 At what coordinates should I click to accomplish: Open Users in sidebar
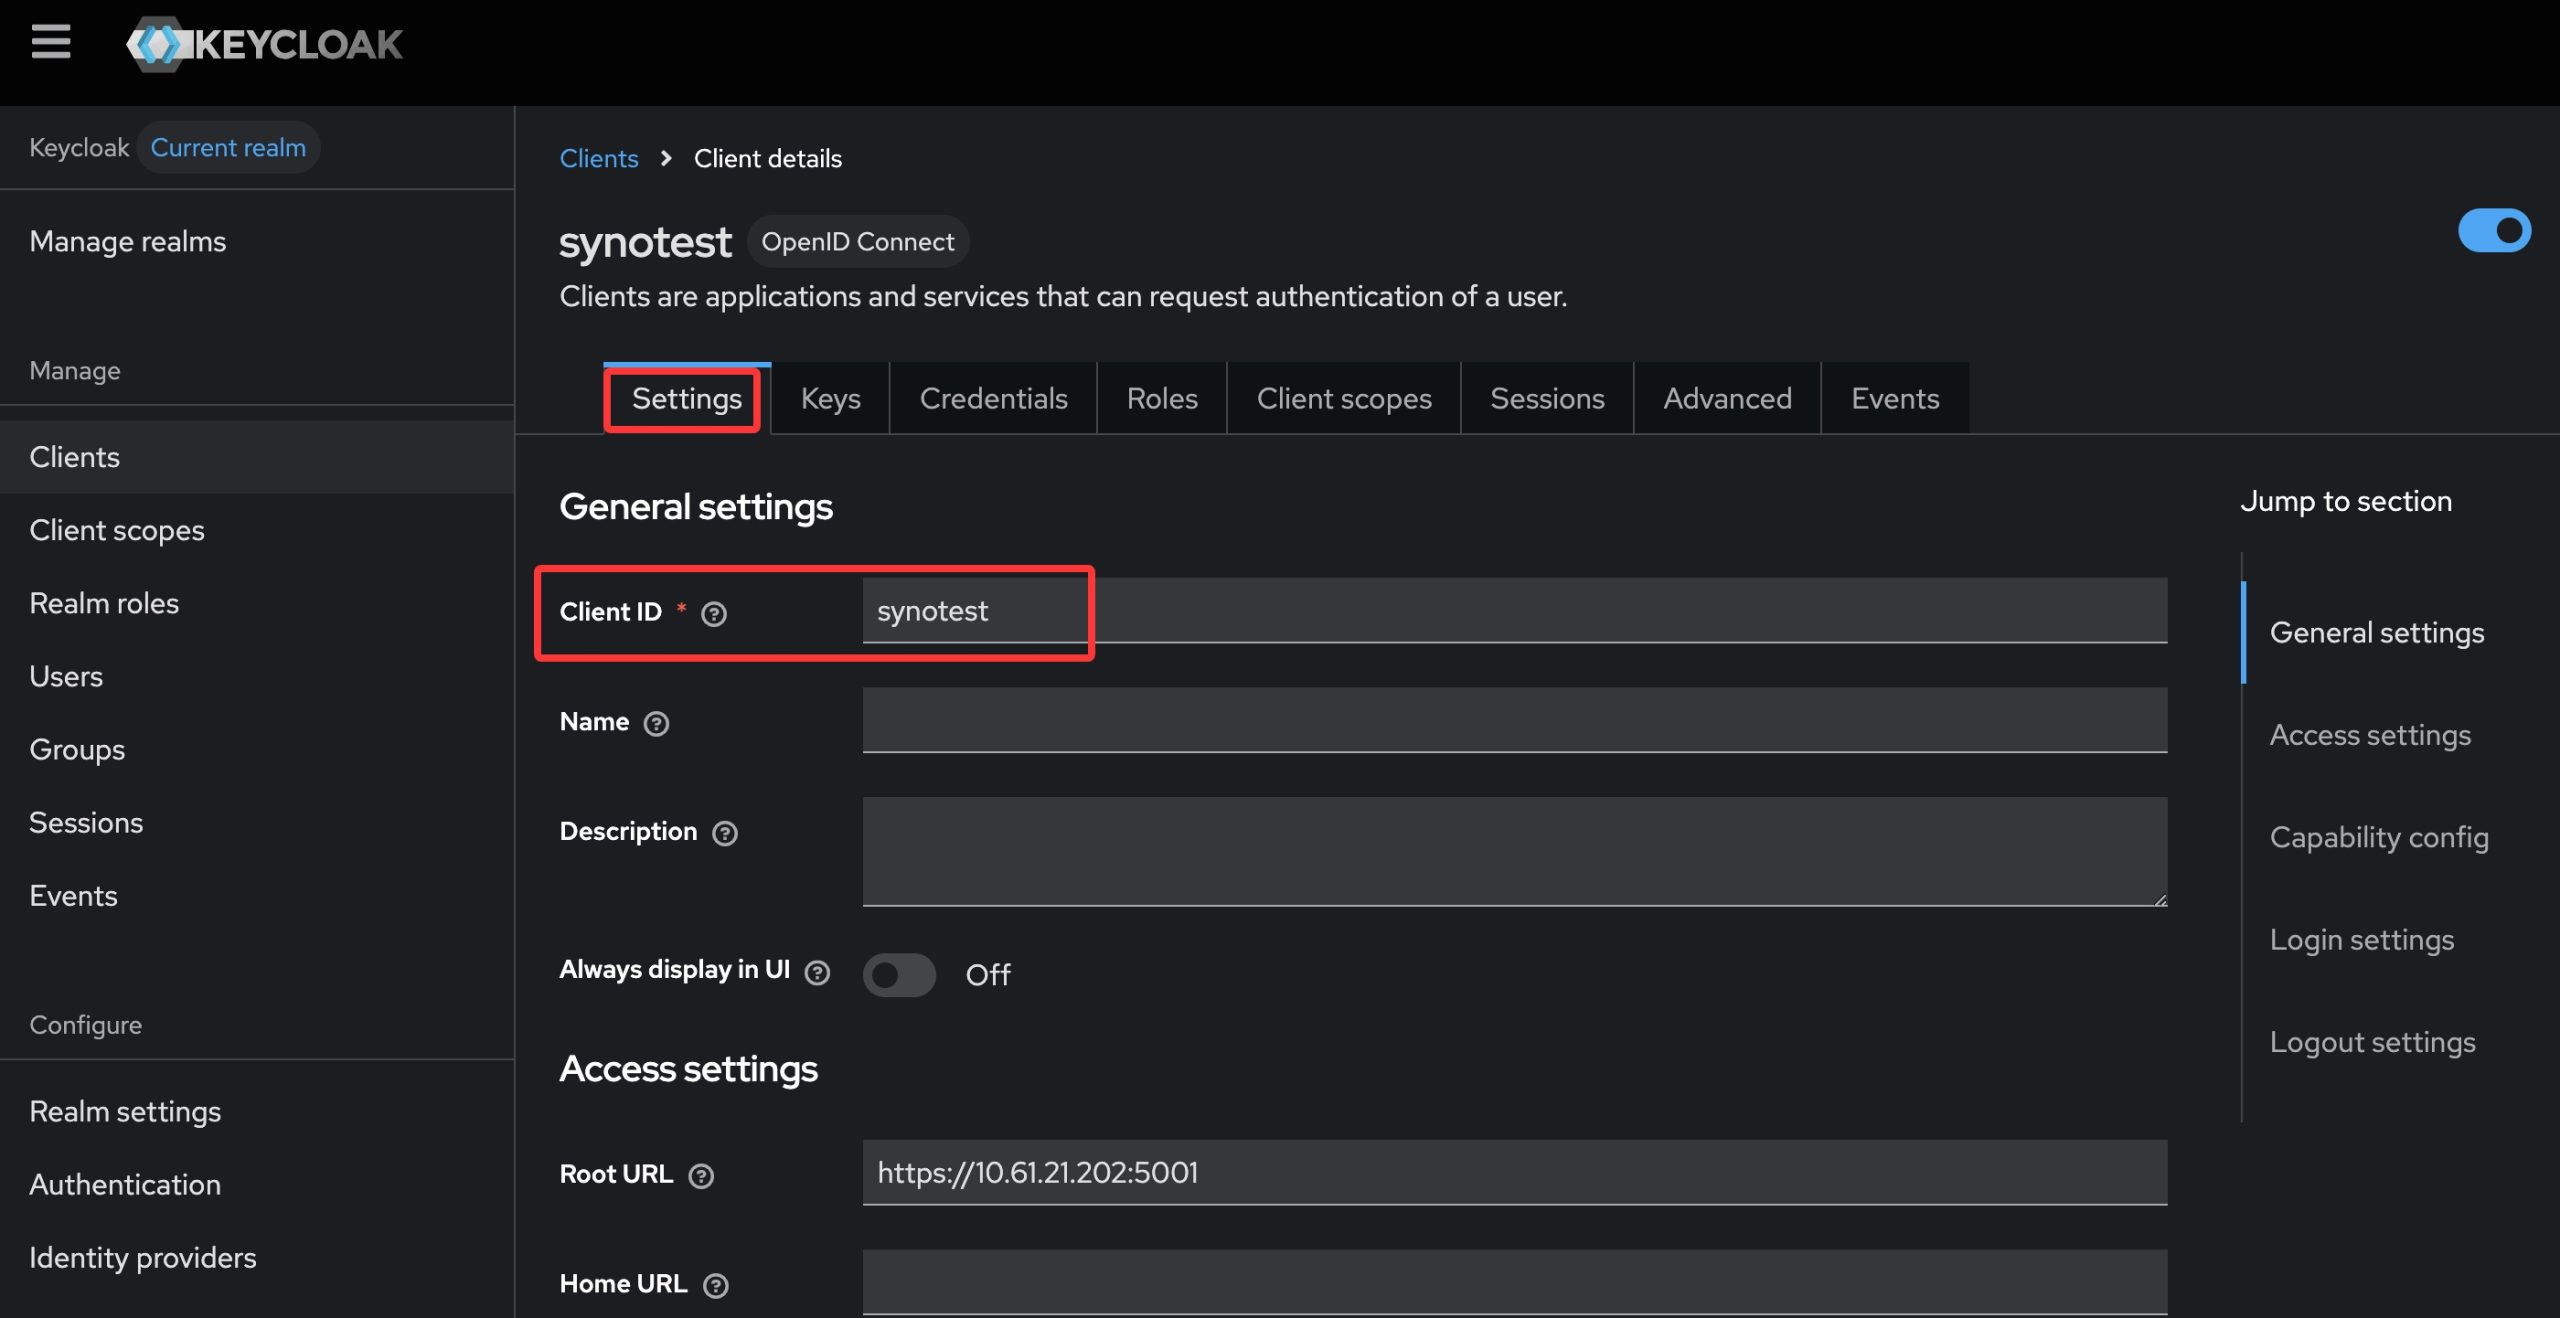click(x=257, y=676)
